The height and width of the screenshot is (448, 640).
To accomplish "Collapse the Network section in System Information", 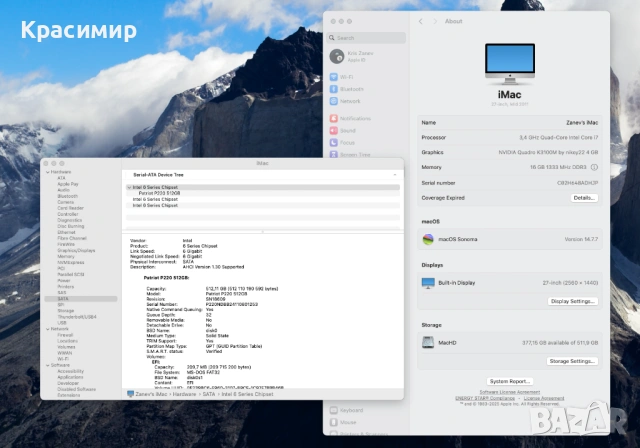I will (48, 329).
